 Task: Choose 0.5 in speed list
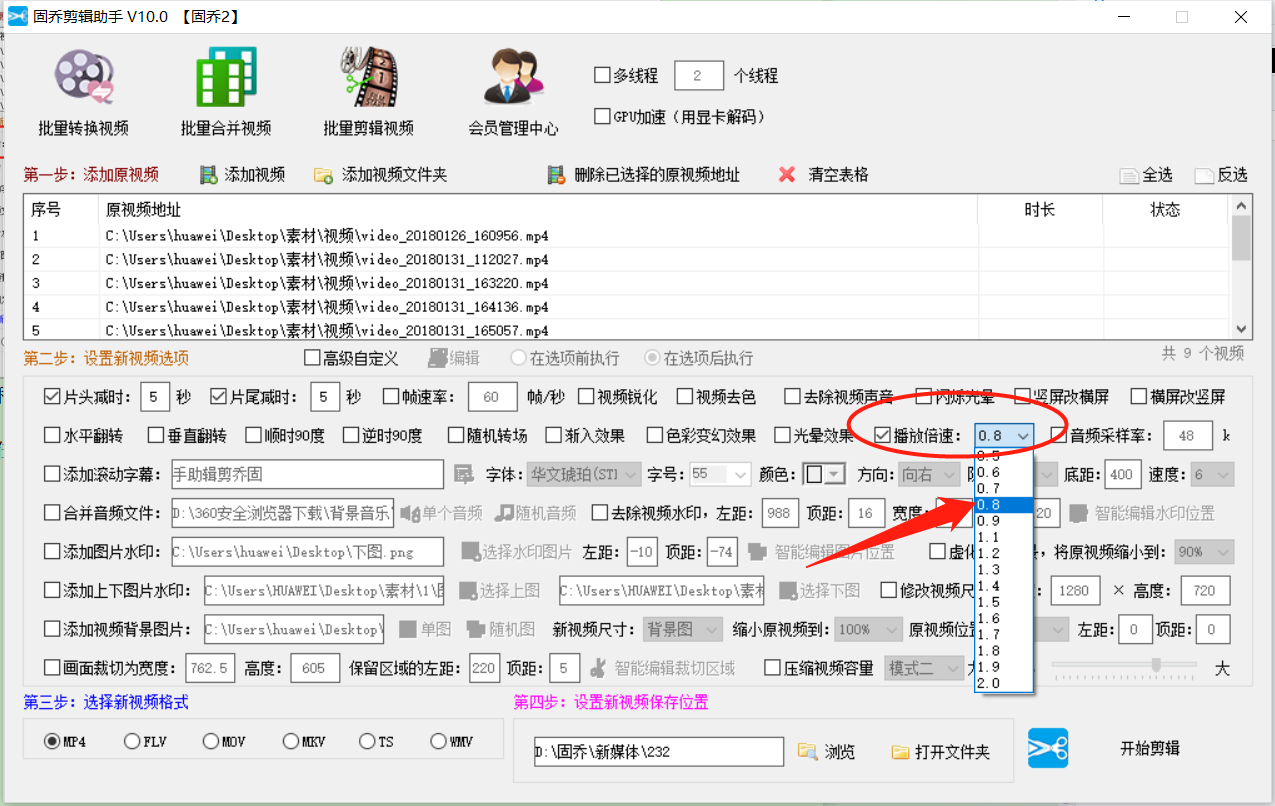[x=1004, y=455]
